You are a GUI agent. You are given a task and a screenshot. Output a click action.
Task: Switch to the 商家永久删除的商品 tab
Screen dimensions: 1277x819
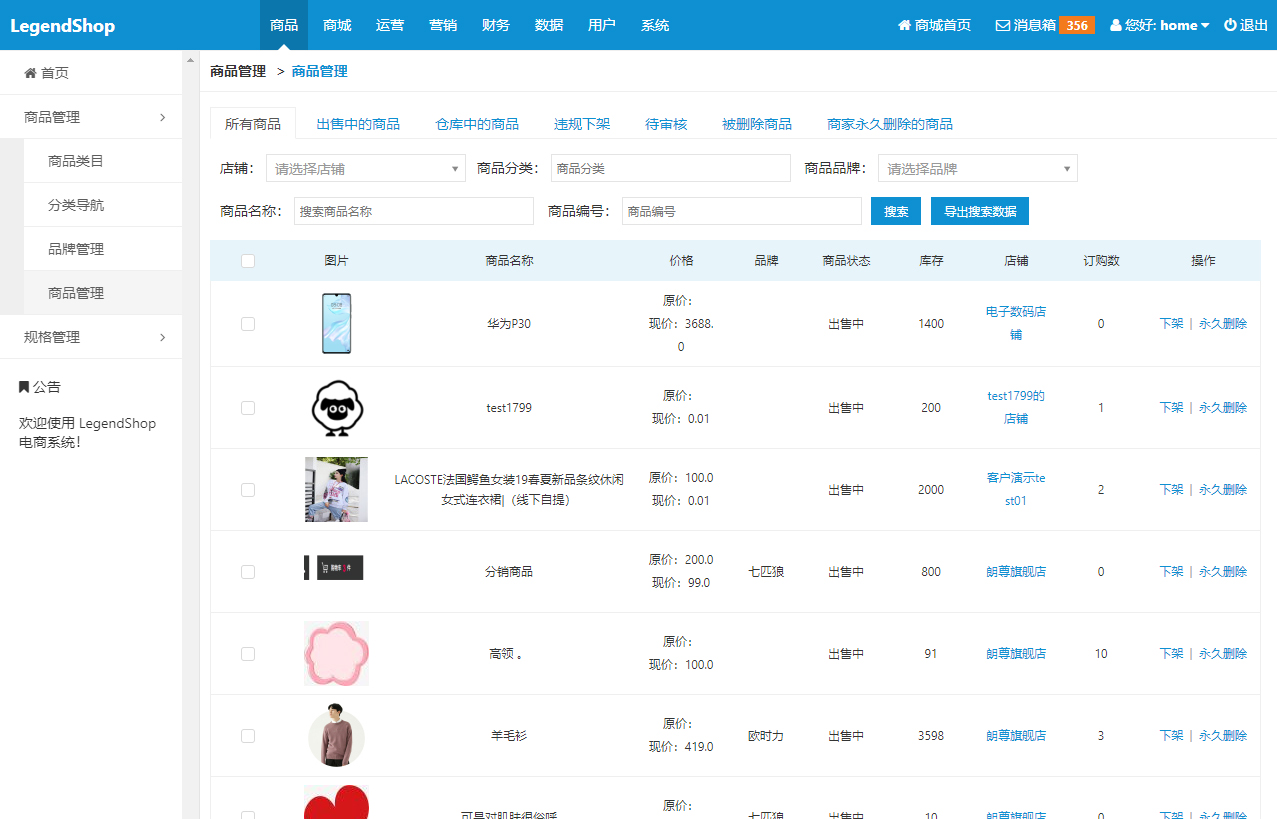890,124
